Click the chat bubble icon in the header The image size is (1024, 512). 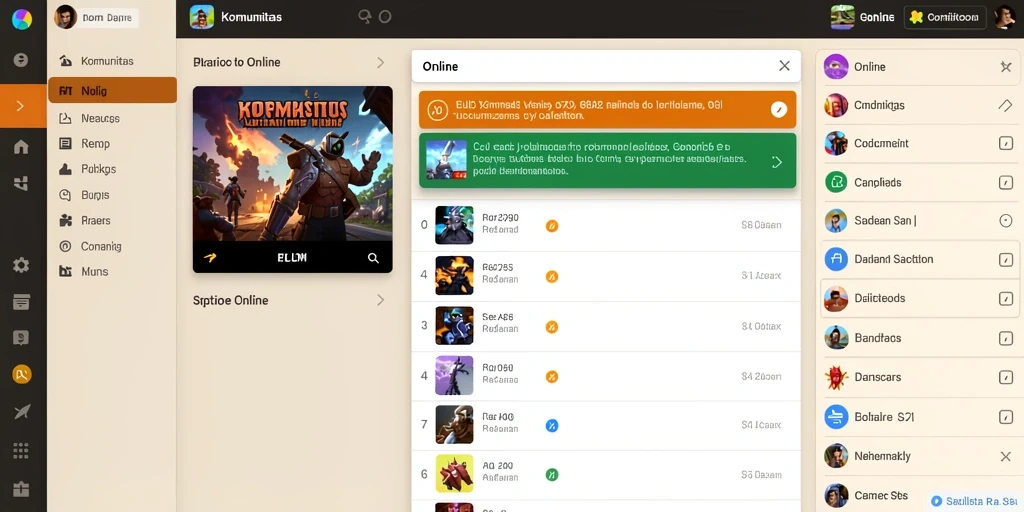pyautogui.click(x=364, y=17)
